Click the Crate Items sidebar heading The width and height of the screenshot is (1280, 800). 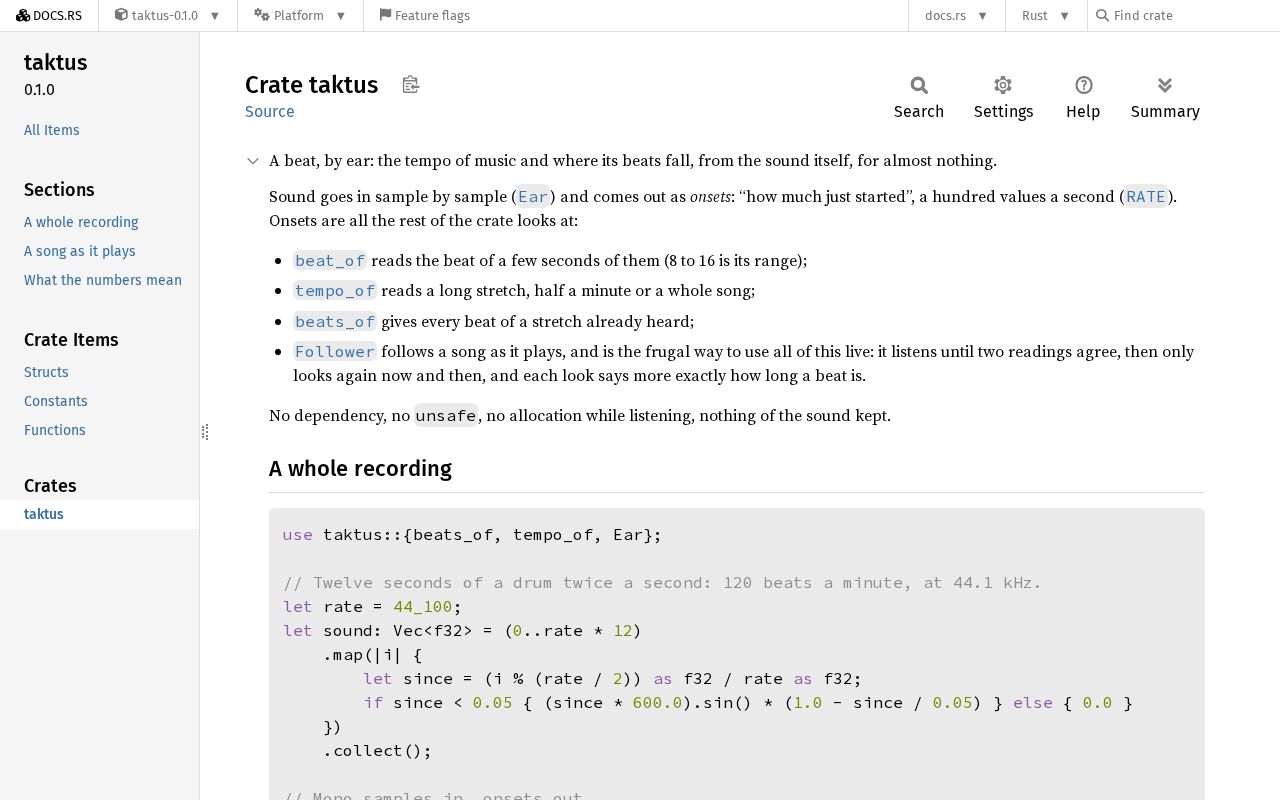(71, 340)
